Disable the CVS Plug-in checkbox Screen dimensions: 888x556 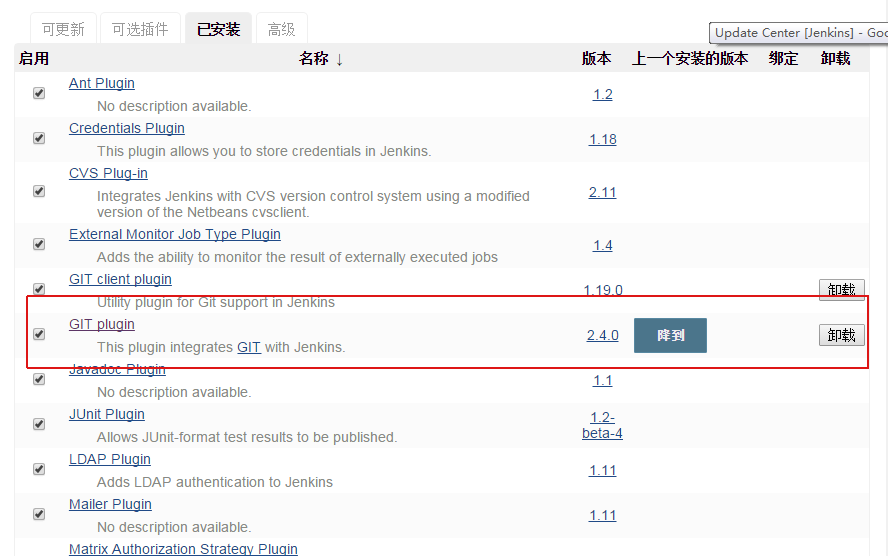[x=39, y=191]
